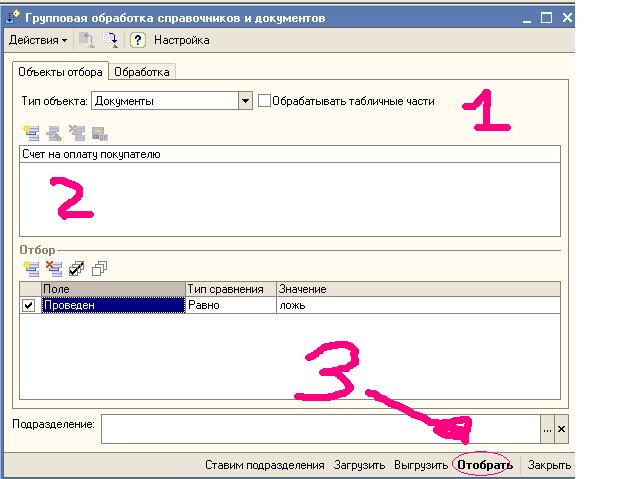Select the Проведен field cell
The height and width of the screenshot is (479, 640).
[x=113, y=305]
